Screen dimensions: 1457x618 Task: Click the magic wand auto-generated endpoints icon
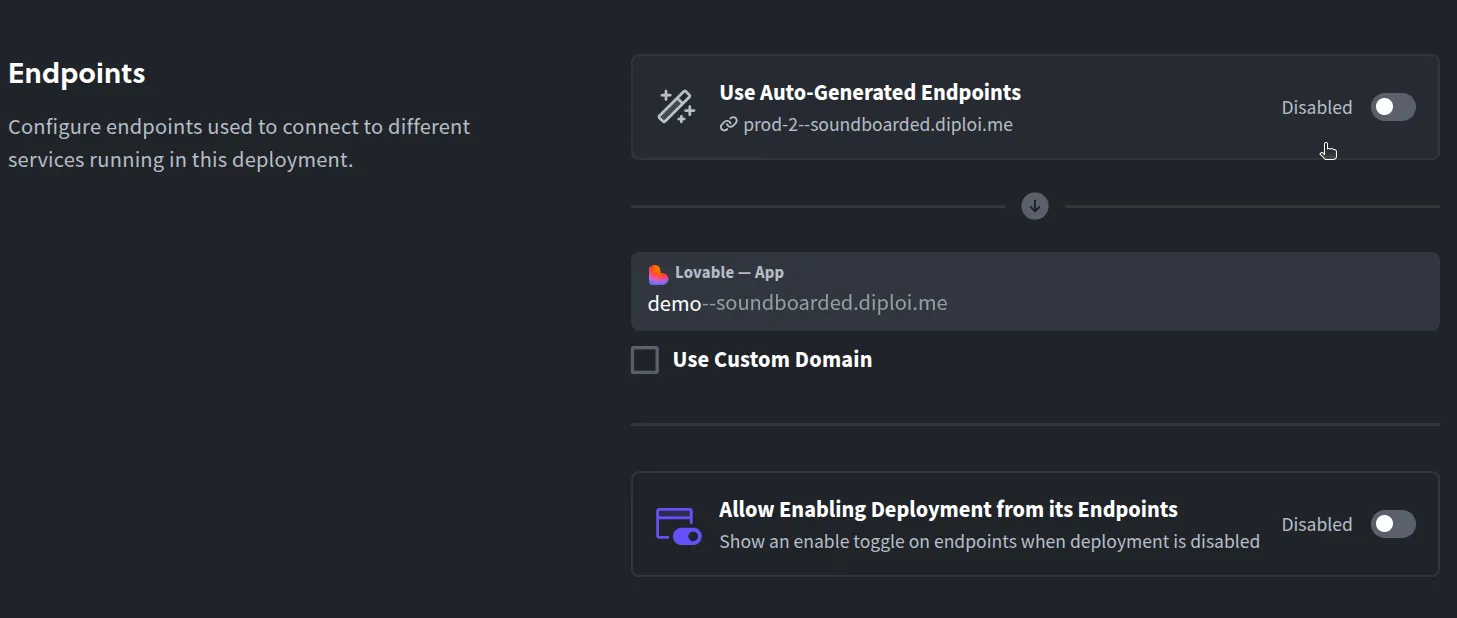(x=676, y=107)
